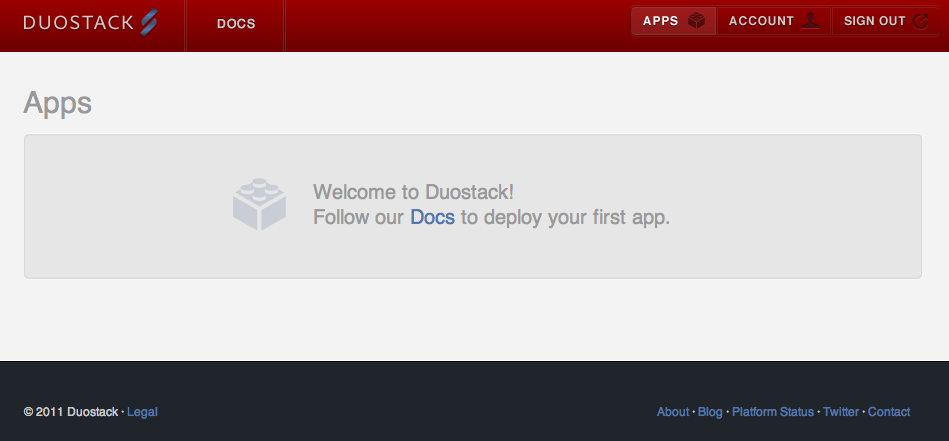Click the Duostack stacked-S logo icon
This screenshot has width=949, height=441.
(x=149, y=22)
